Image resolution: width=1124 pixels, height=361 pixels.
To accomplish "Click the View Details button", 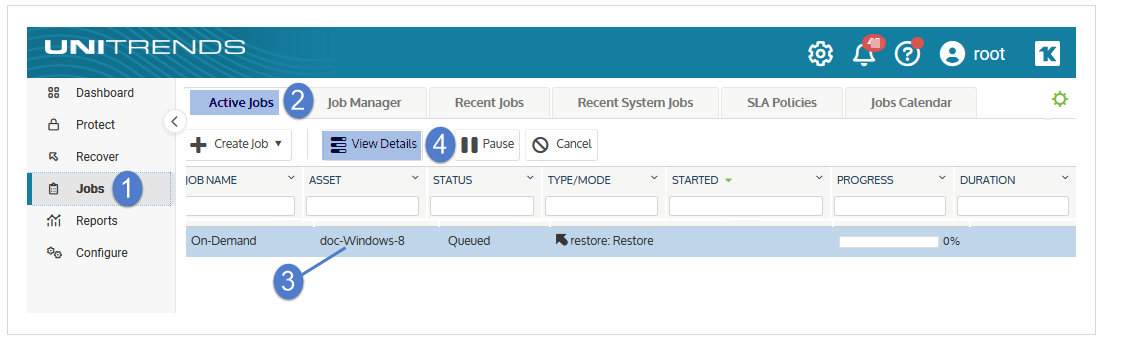I will pos(373,145).
